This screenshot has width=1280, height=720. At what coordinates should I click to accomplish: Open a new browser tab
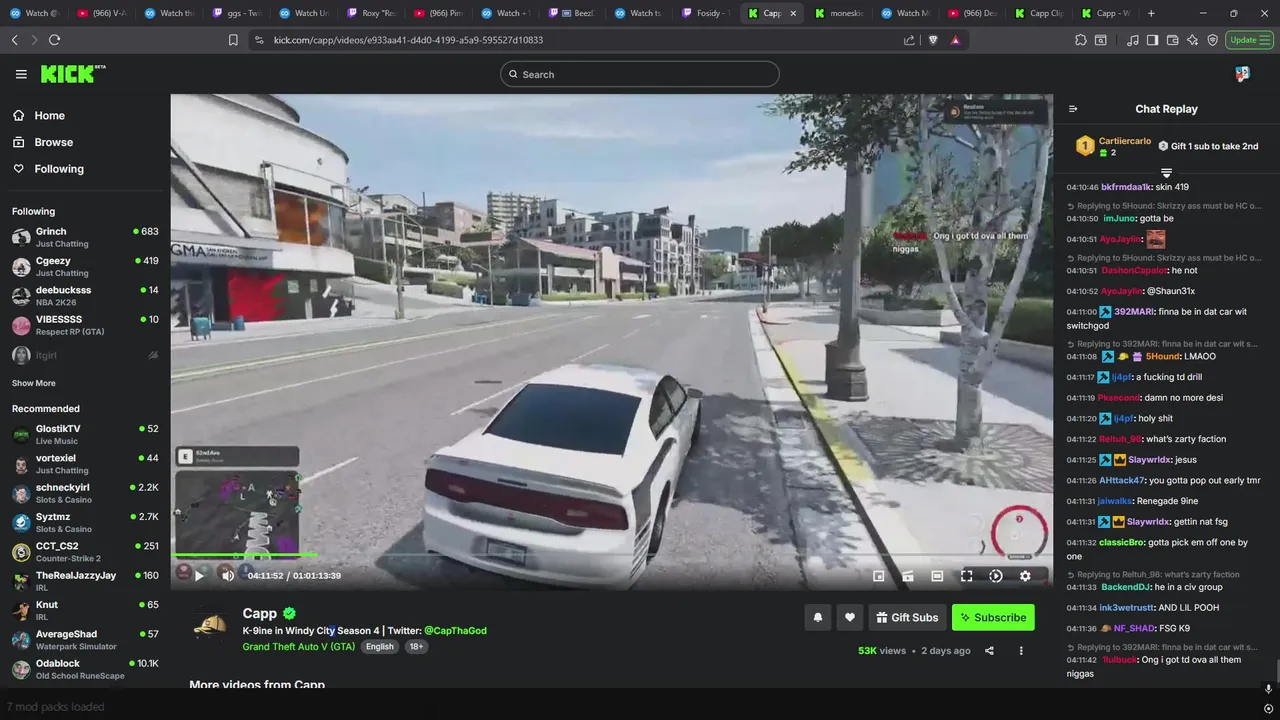[1151, 13]
